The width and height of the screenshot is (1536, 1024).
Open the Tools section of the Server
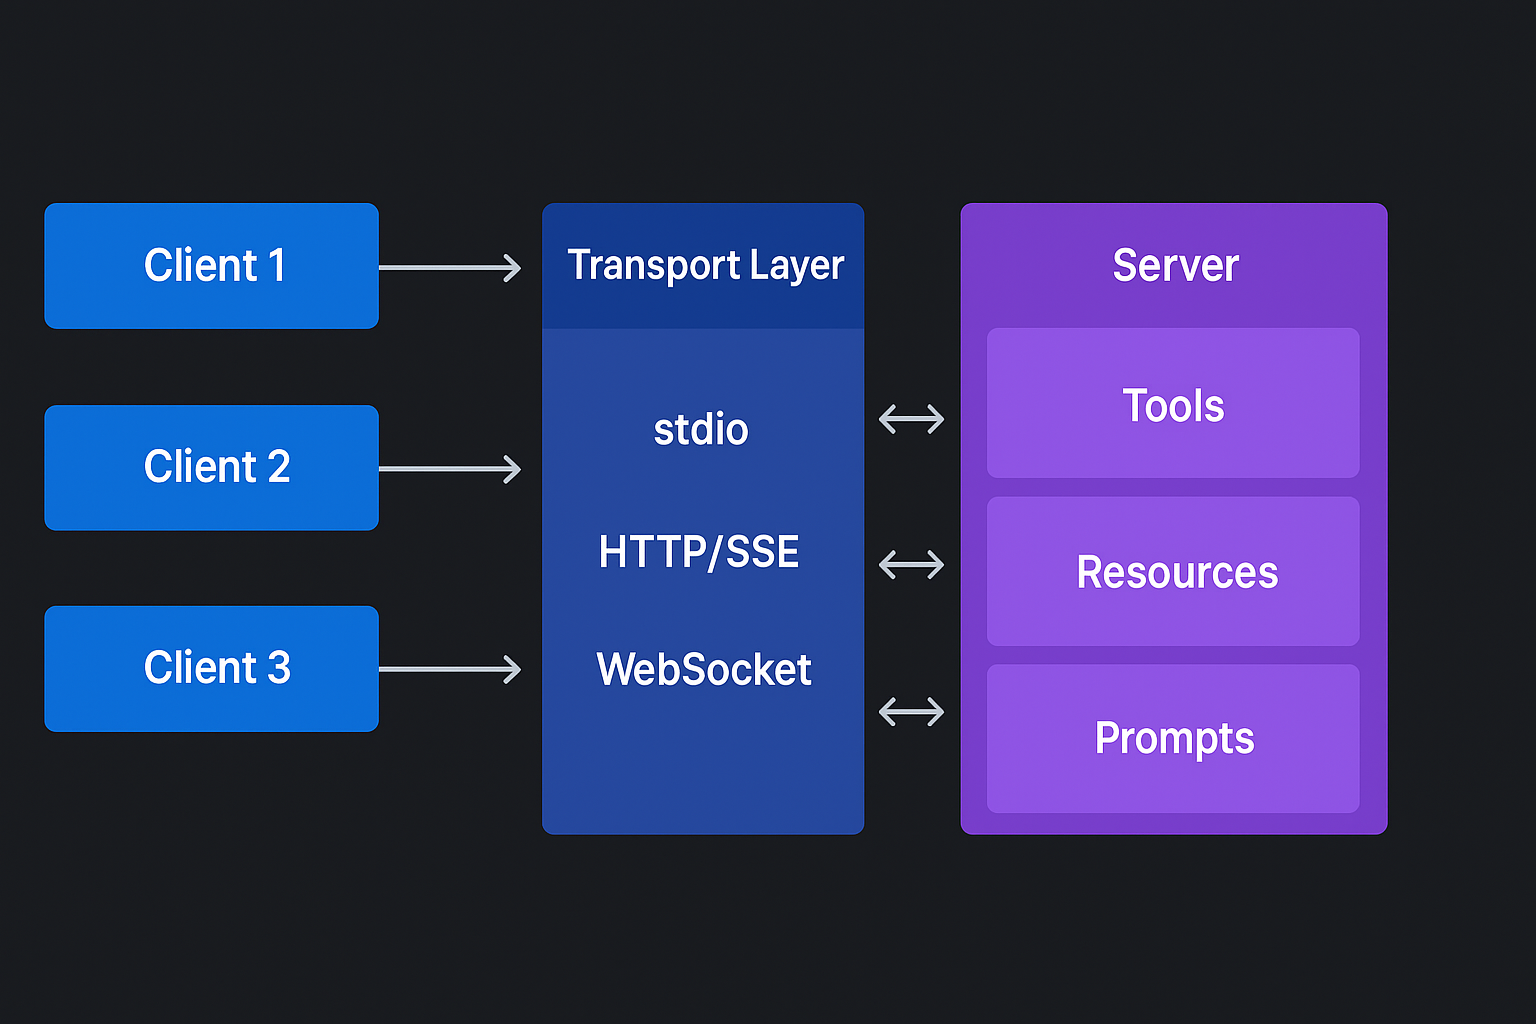pos(1173,404)
